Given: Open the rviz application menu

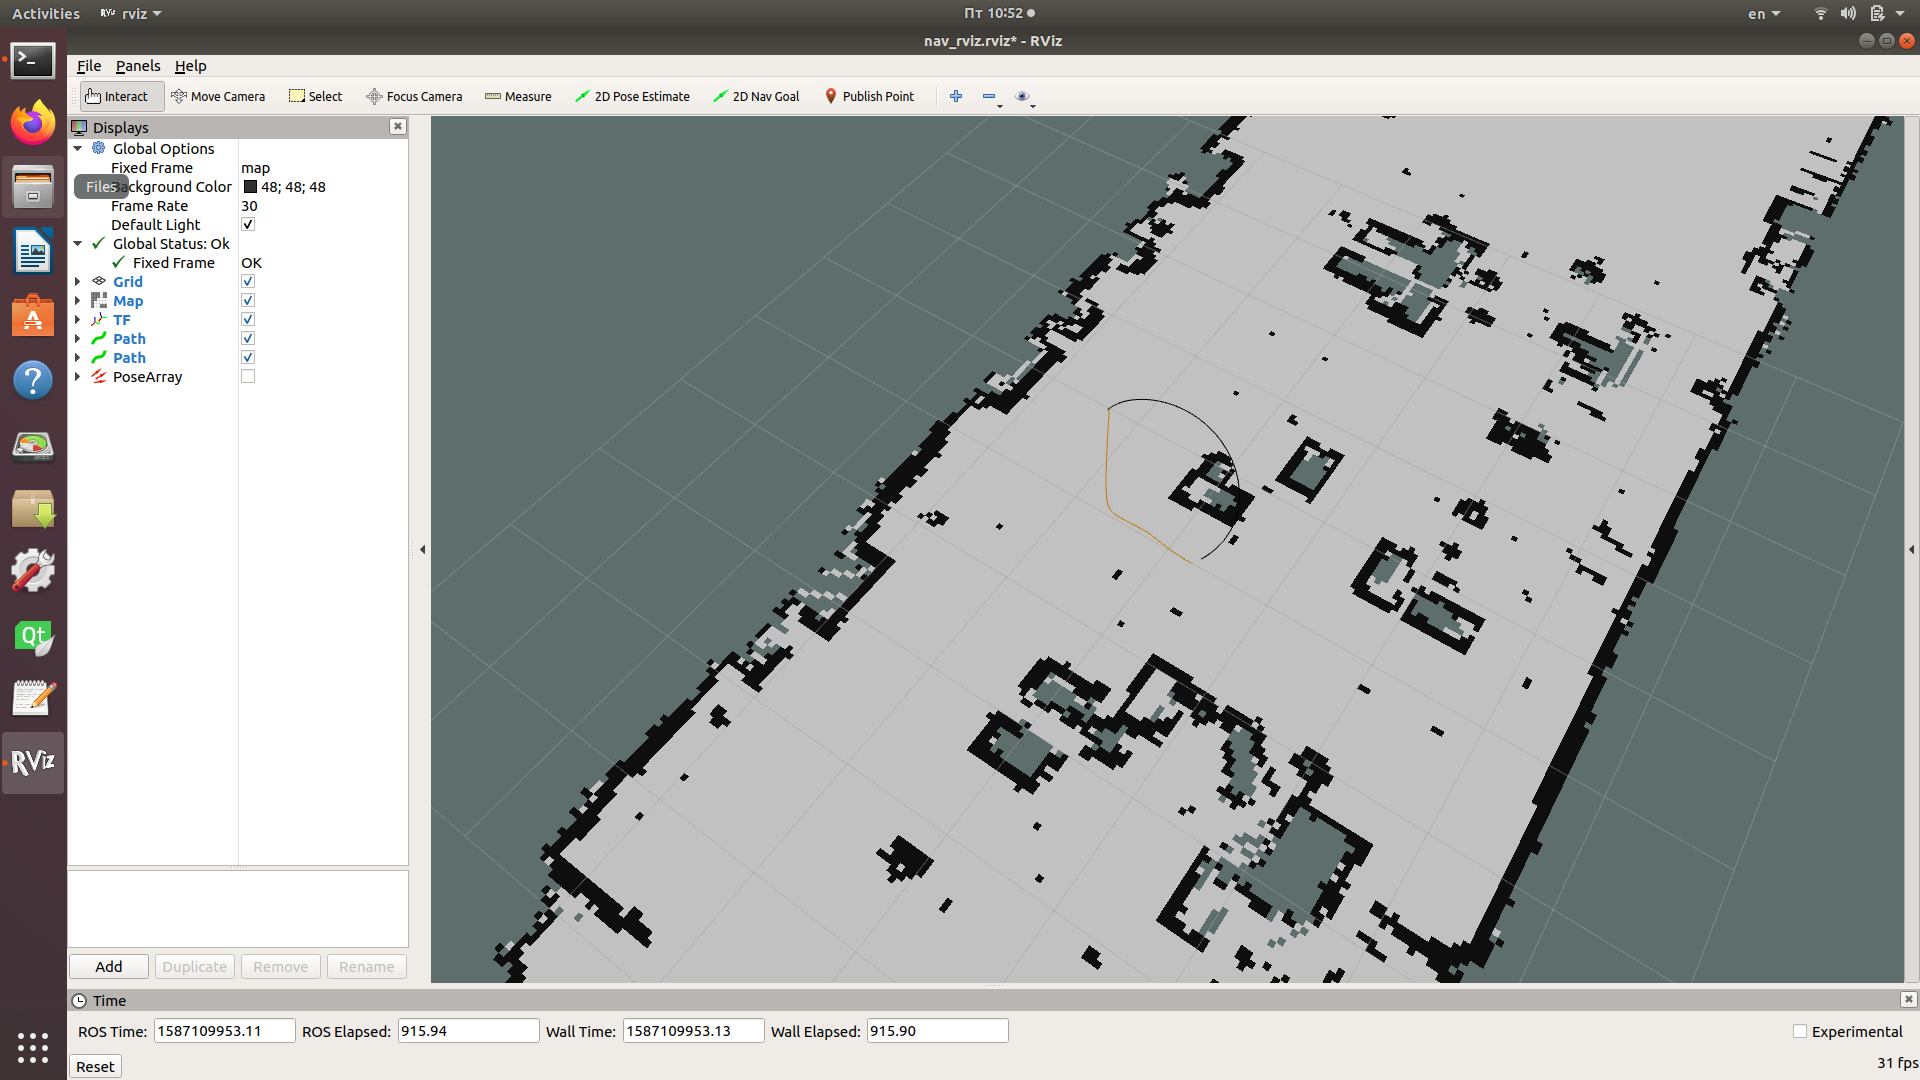Looking at the screenshot, I should 131,13.
